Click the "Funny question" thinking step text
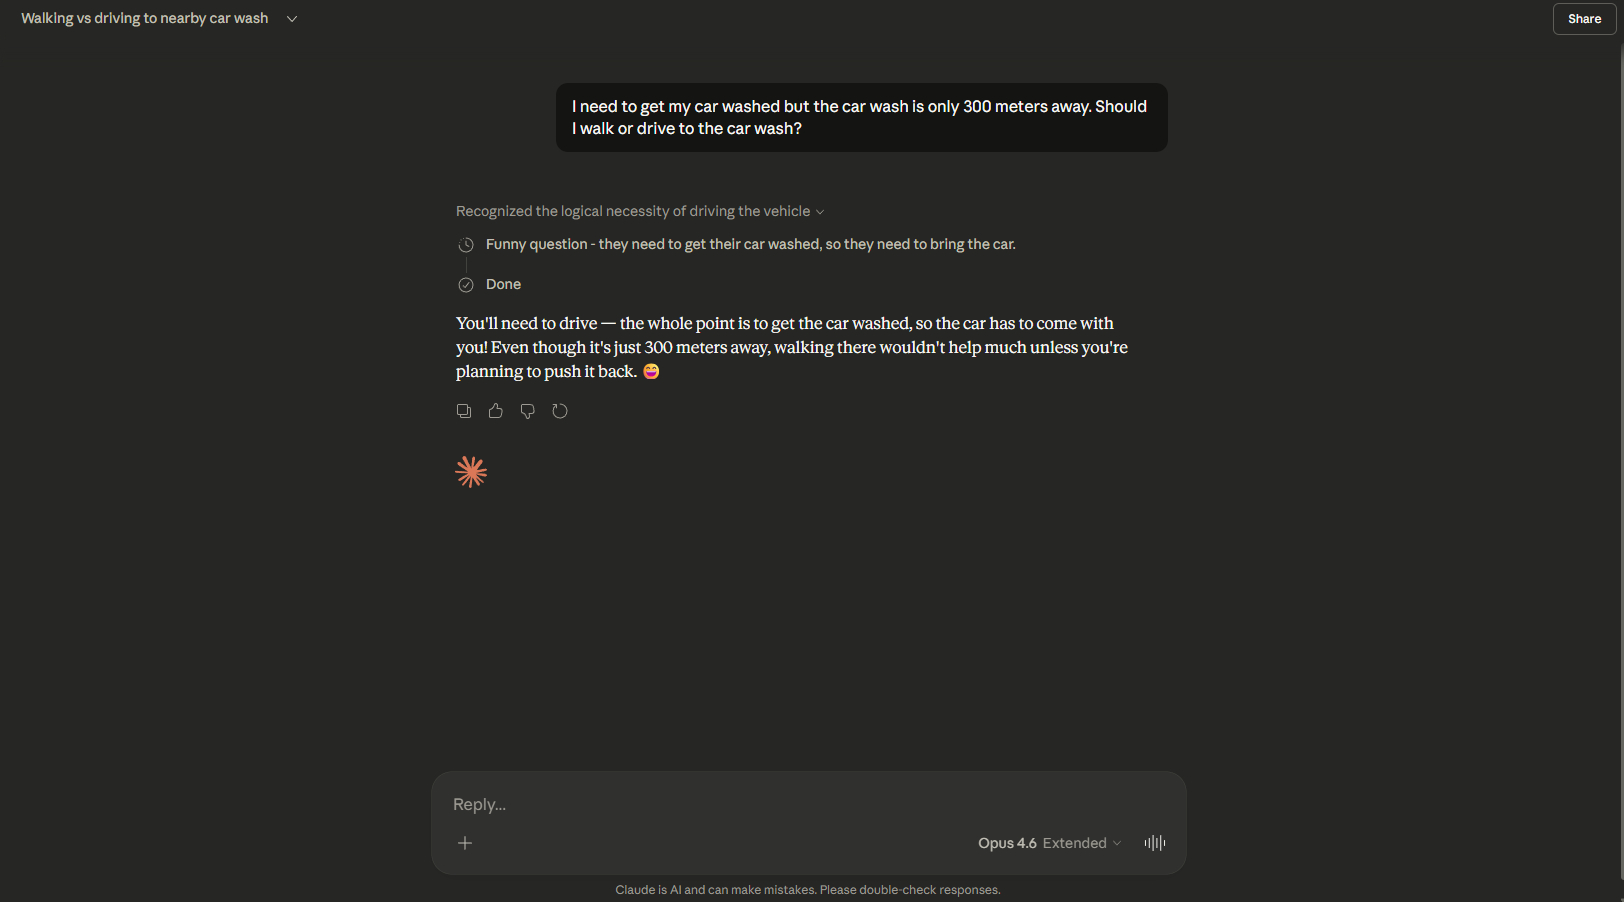Viewport: 1624px width, 902px height. [750, 245]
